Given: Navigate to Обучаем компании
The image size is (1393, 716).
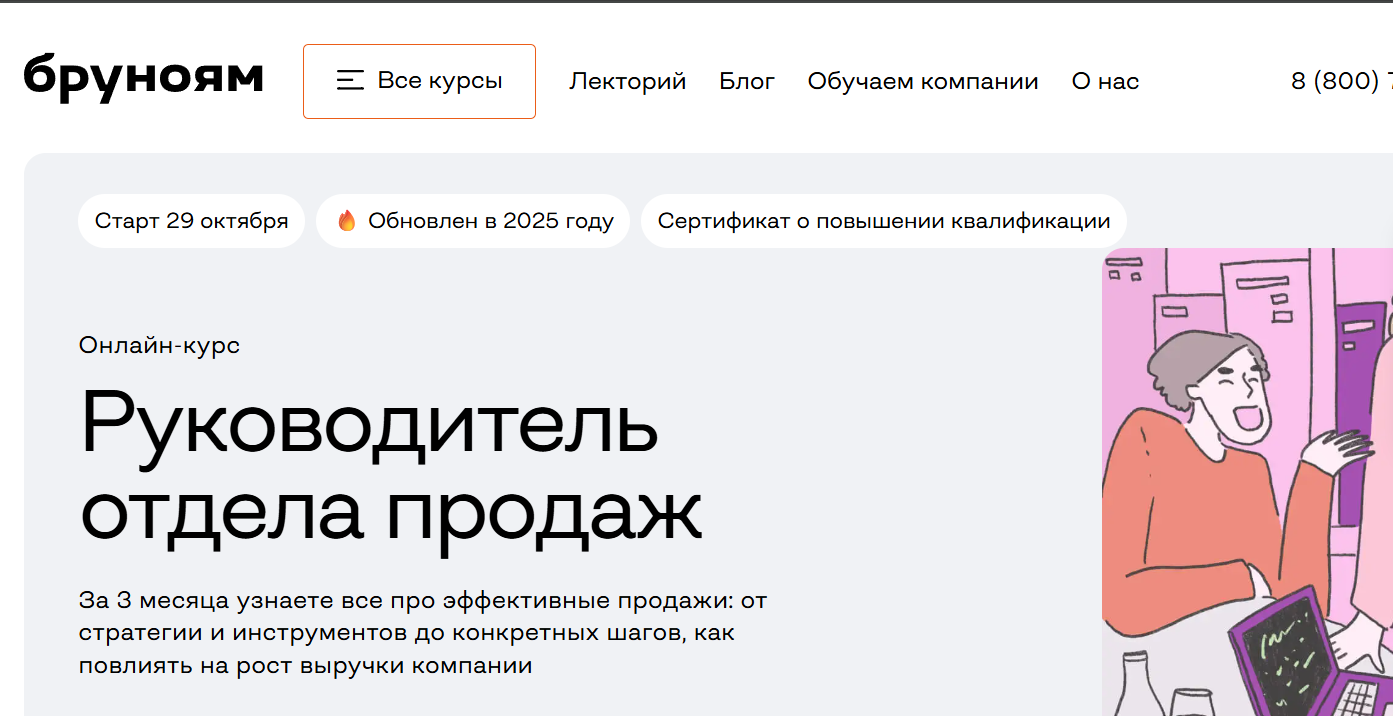Looking at the screenshot, I should pyautogui.click(x=922, y=81).
